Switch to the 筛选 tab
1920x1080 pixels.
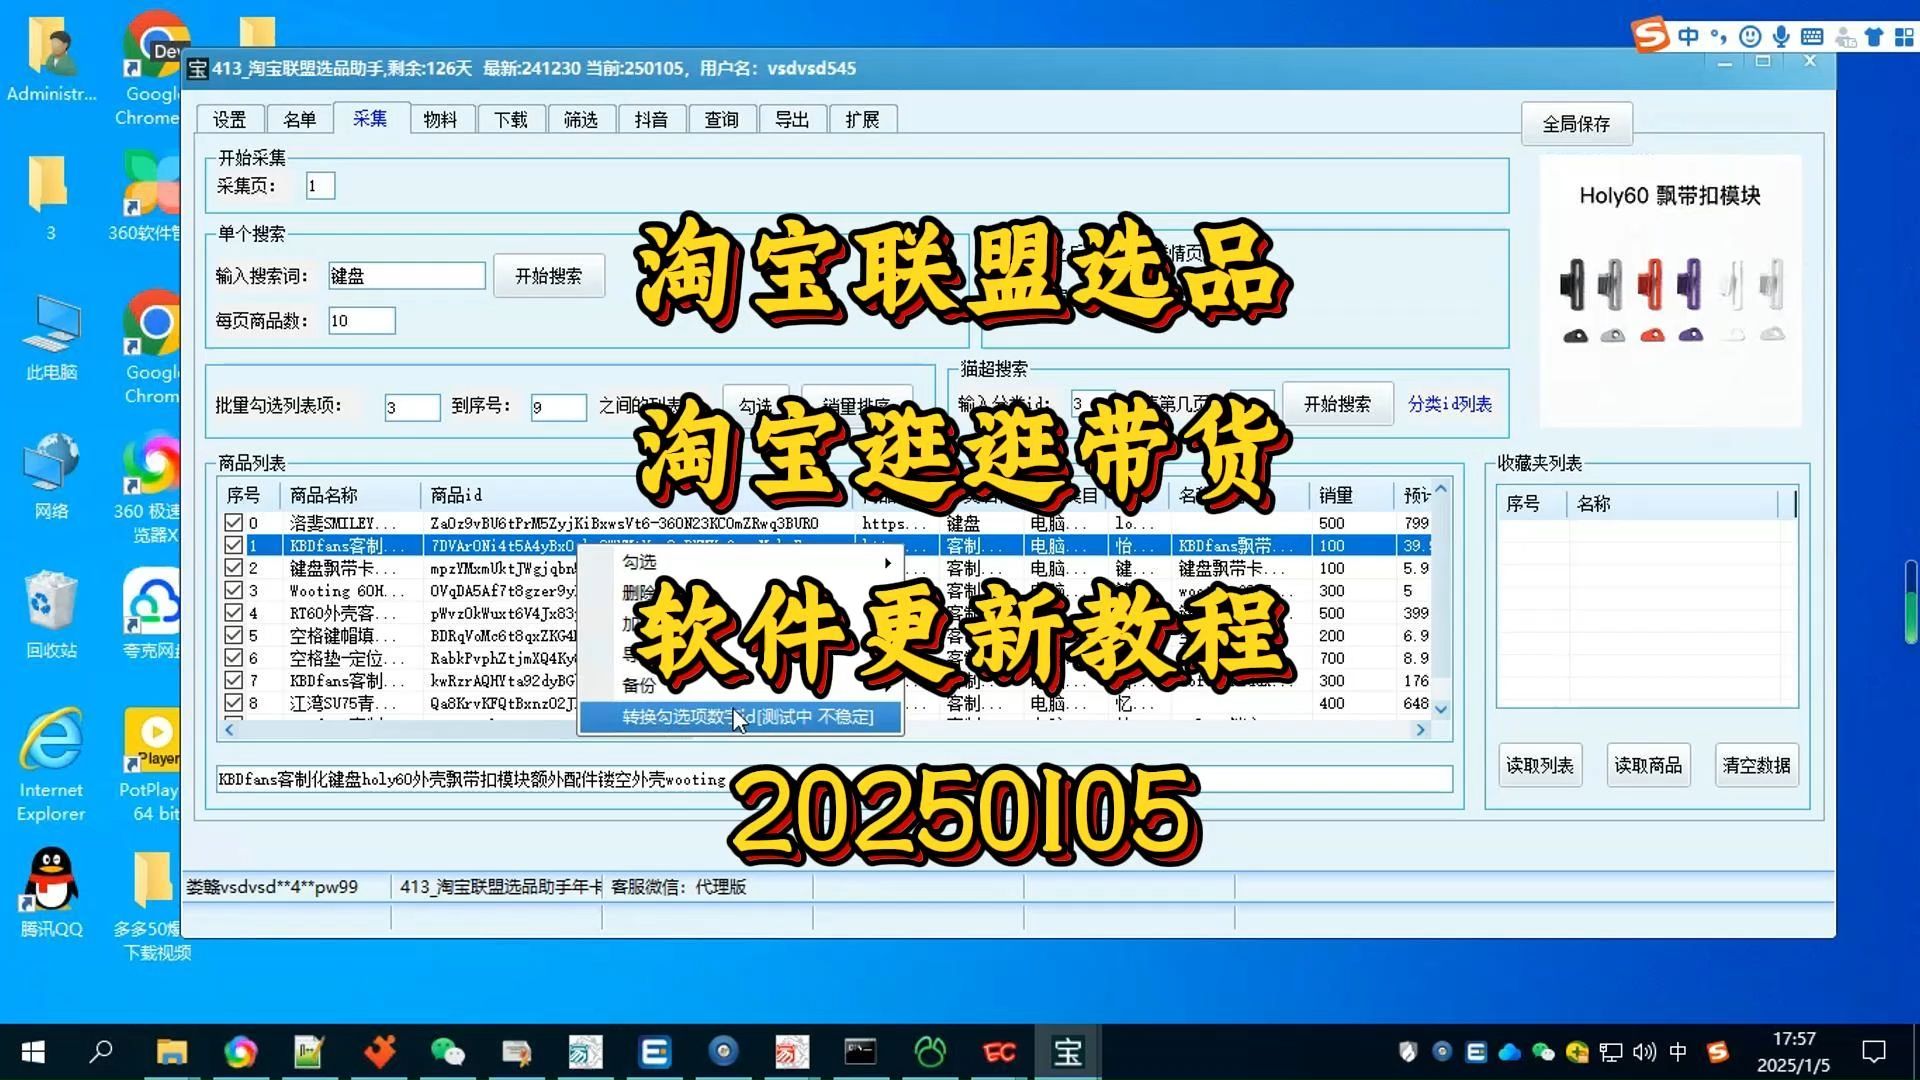pos(580,119)
